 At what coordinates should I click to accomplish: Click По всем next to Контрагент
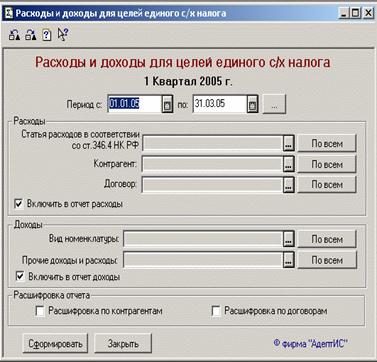[327, 164]
